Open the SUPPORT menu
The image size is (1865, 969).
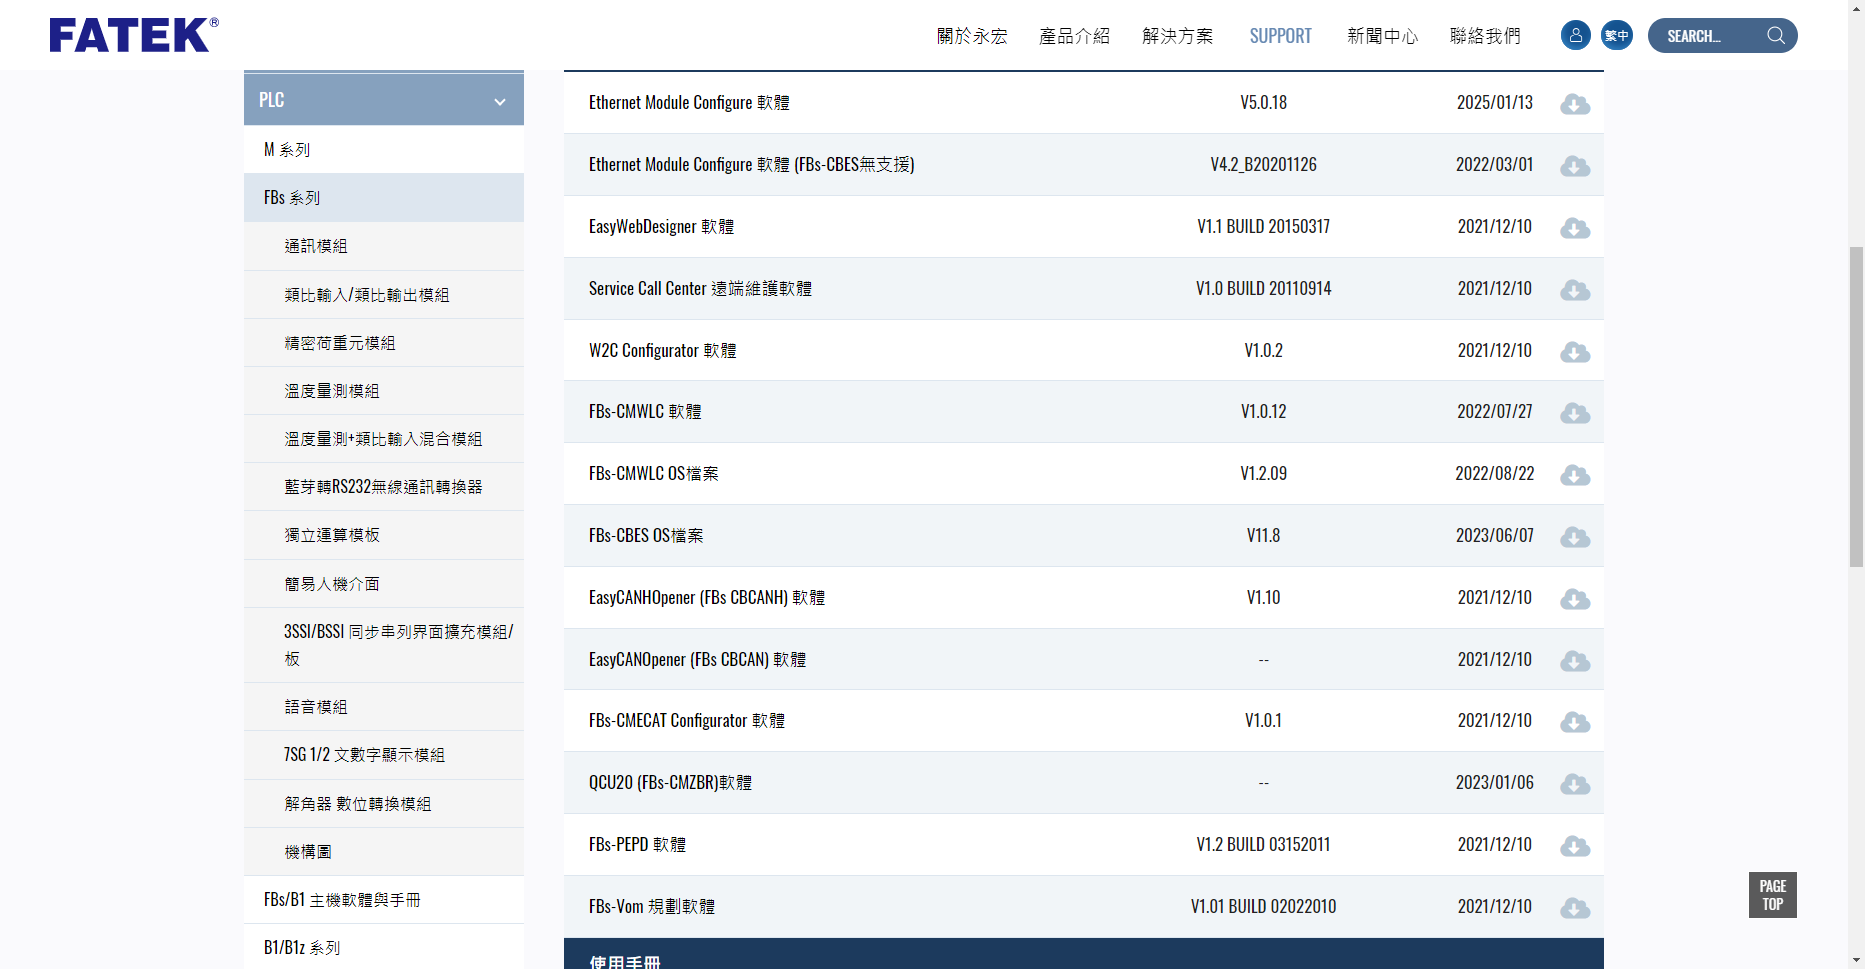(x=1280, y=36)
